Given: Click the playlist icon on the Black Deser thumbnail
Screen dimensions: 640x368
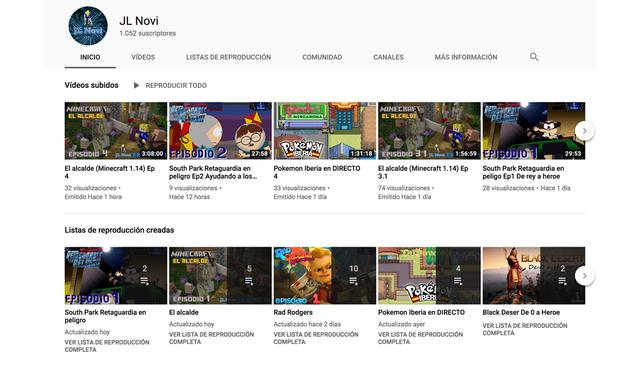Looking at the screenshot, I should [562, 281].
